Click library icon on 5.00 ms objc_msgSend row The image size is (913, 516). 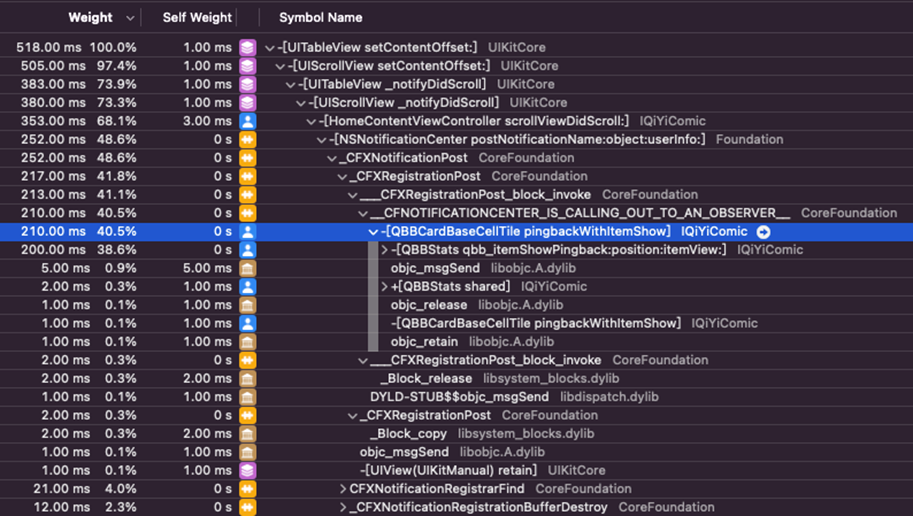coord(247,268)
